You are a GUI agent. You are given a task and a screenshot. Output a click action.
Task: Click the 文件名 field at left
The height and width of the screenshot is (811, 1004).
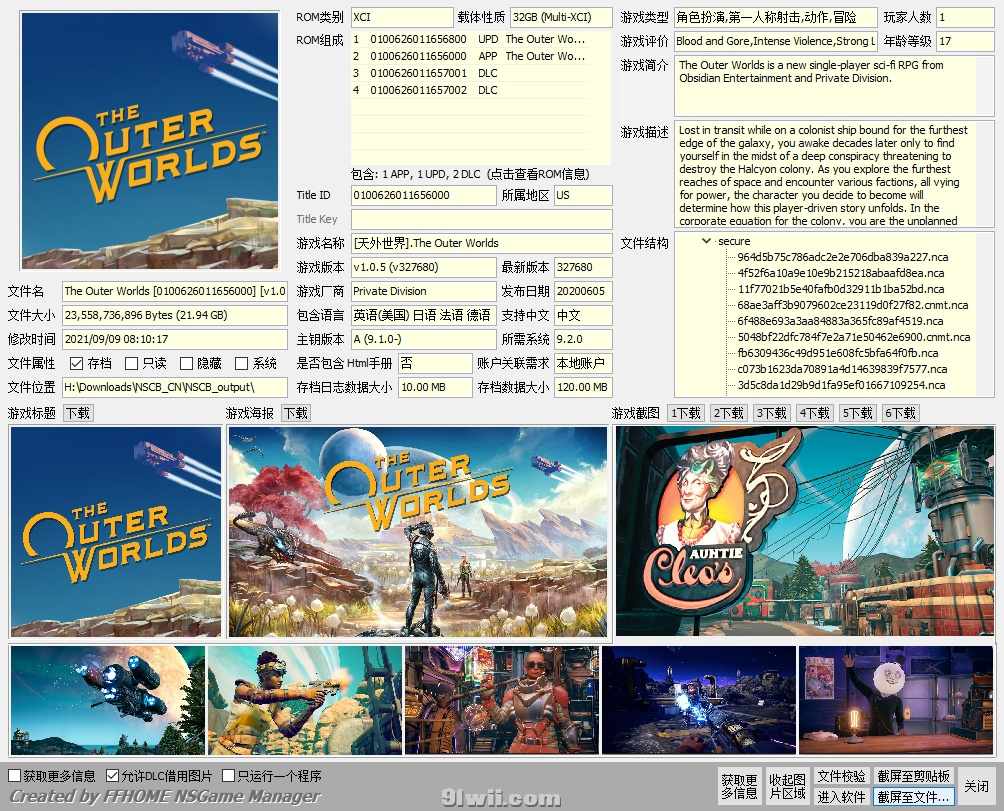pos(175,291)
